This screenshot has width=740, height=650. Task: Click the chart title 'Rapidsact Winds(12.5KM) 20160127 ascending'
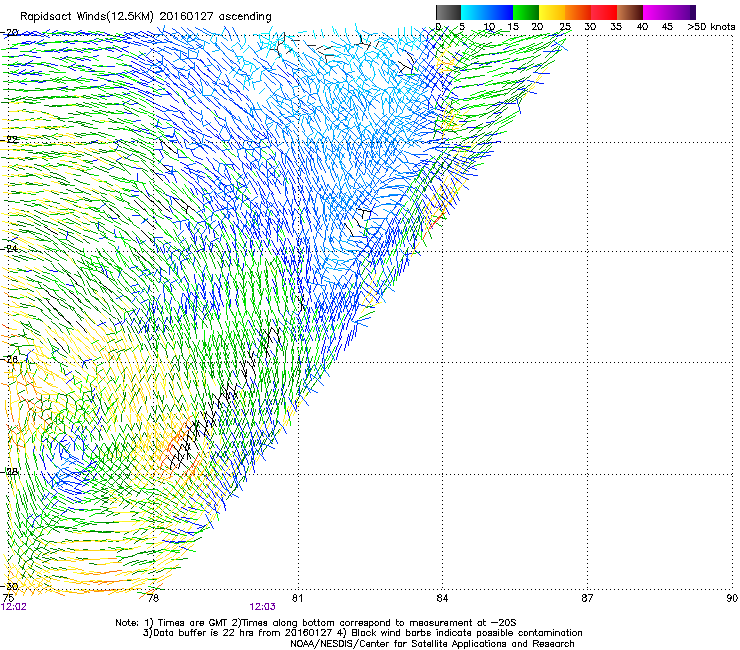tap(146, 17)
